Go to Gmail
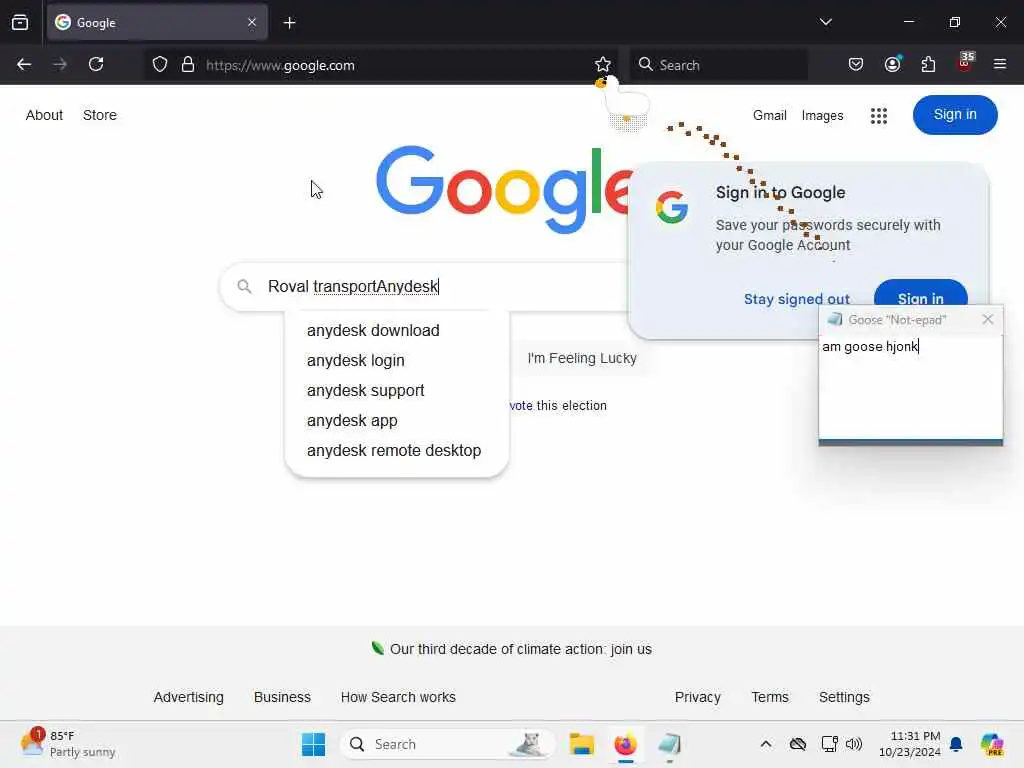 pos(769,116)
